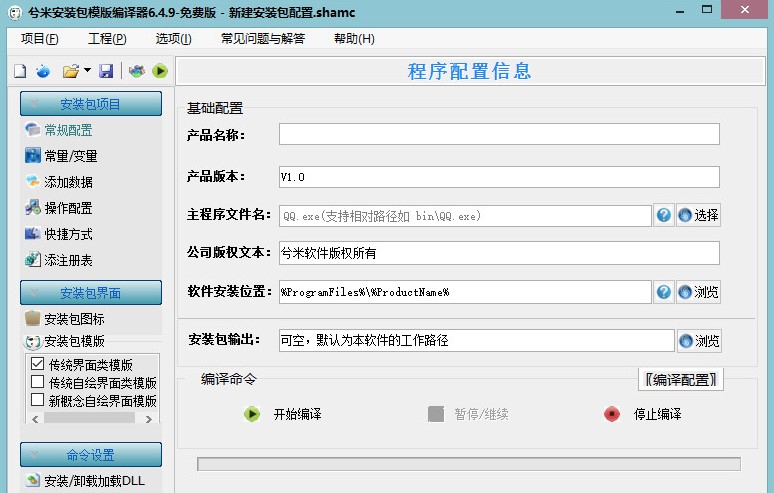Click the 安装包模版 face icon
Screen dimensions: 774x493
coord(33,341)
